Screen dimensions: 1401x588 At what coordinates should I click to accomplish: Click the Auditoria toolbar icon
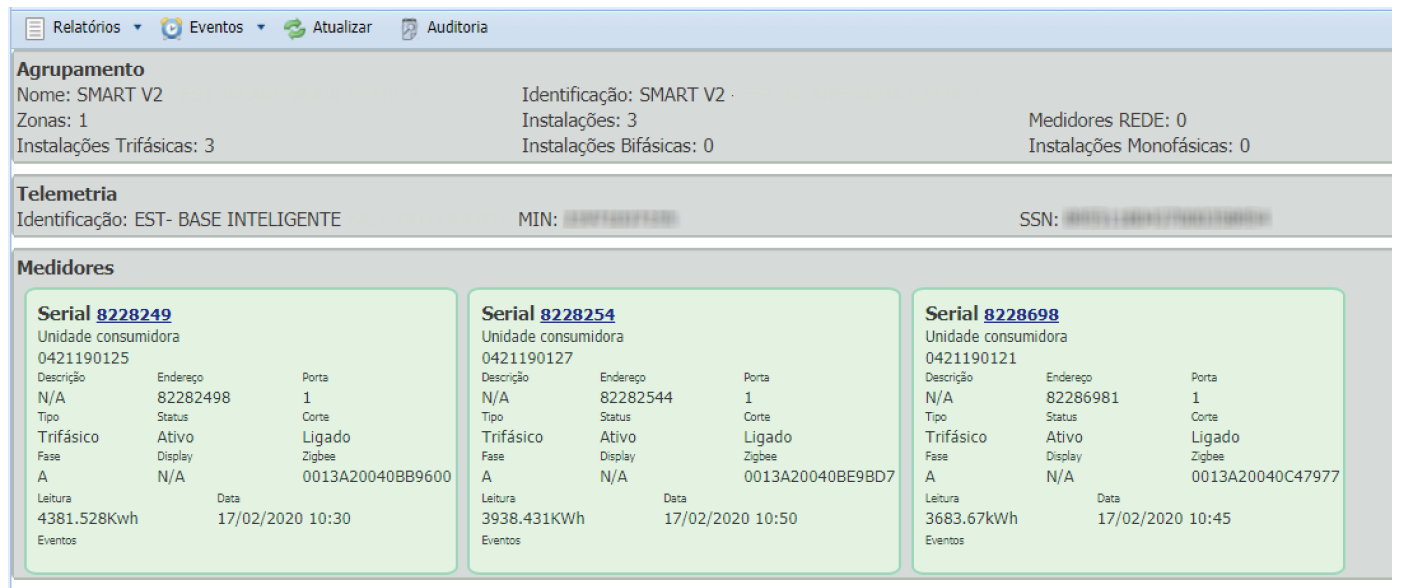point(409,28)
